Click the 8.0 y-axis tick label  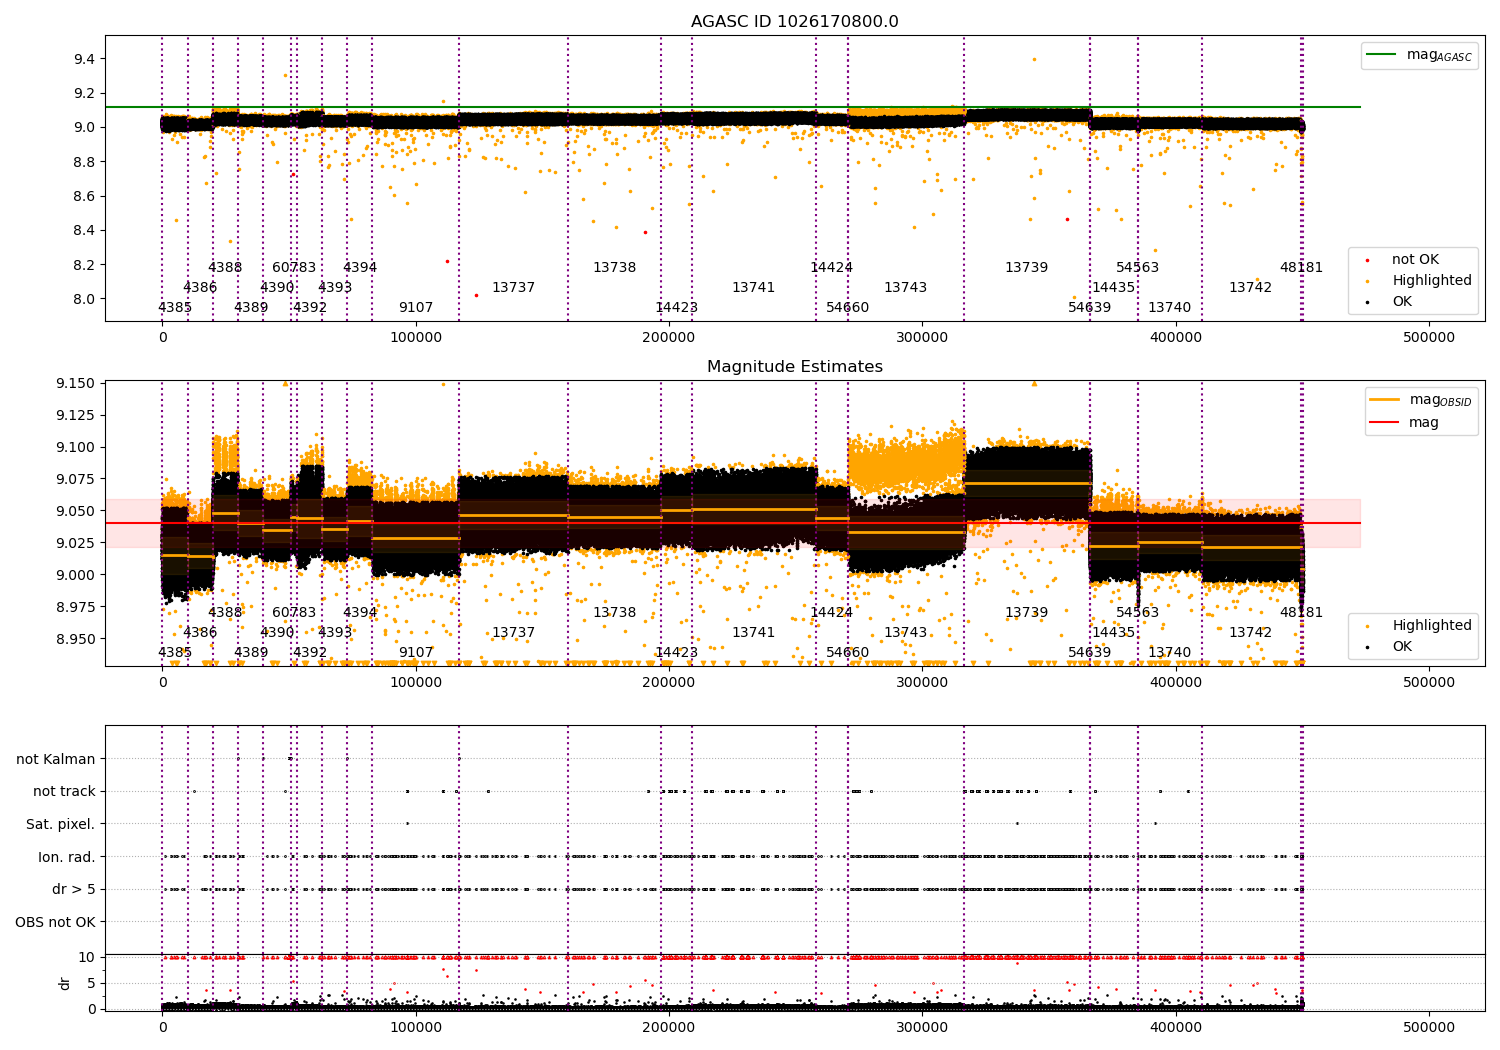(x=84, y=299)
